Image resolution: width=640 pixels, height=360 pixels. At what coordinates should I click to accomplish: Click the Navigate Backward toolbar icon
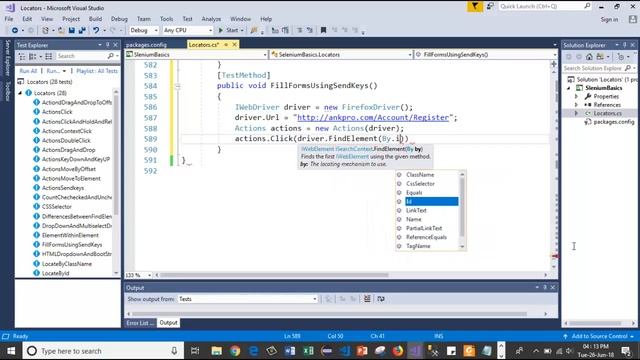pos(15,30)
